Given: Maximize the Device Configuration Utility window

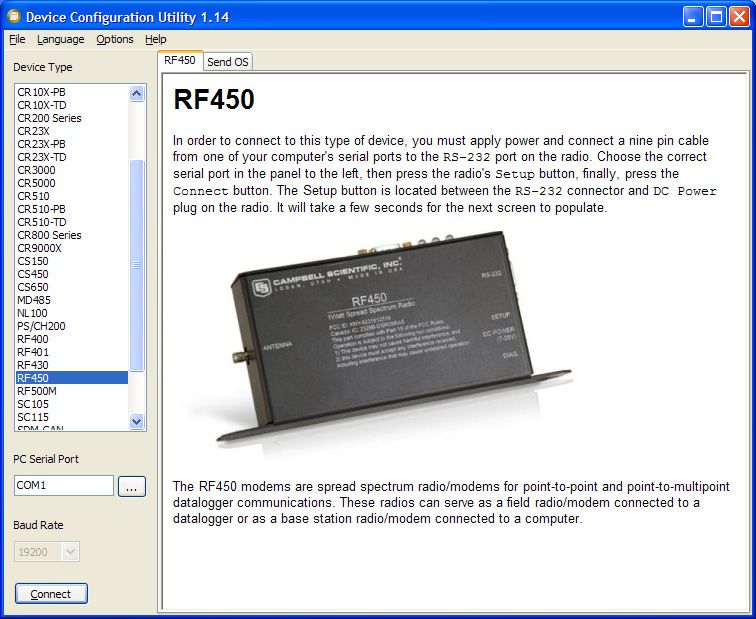Looking at the screenshot, I should 716,17.
